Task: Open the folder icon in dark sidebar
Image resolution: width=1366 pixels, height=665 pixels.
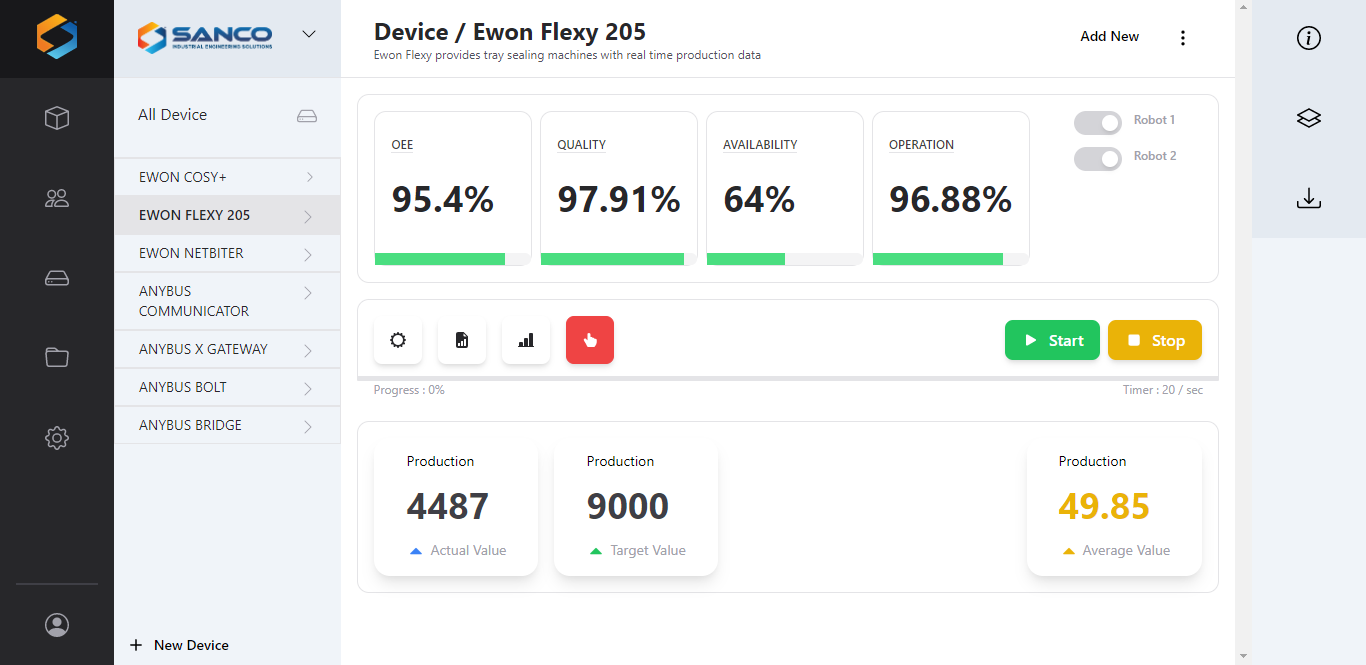Action: 57,357
